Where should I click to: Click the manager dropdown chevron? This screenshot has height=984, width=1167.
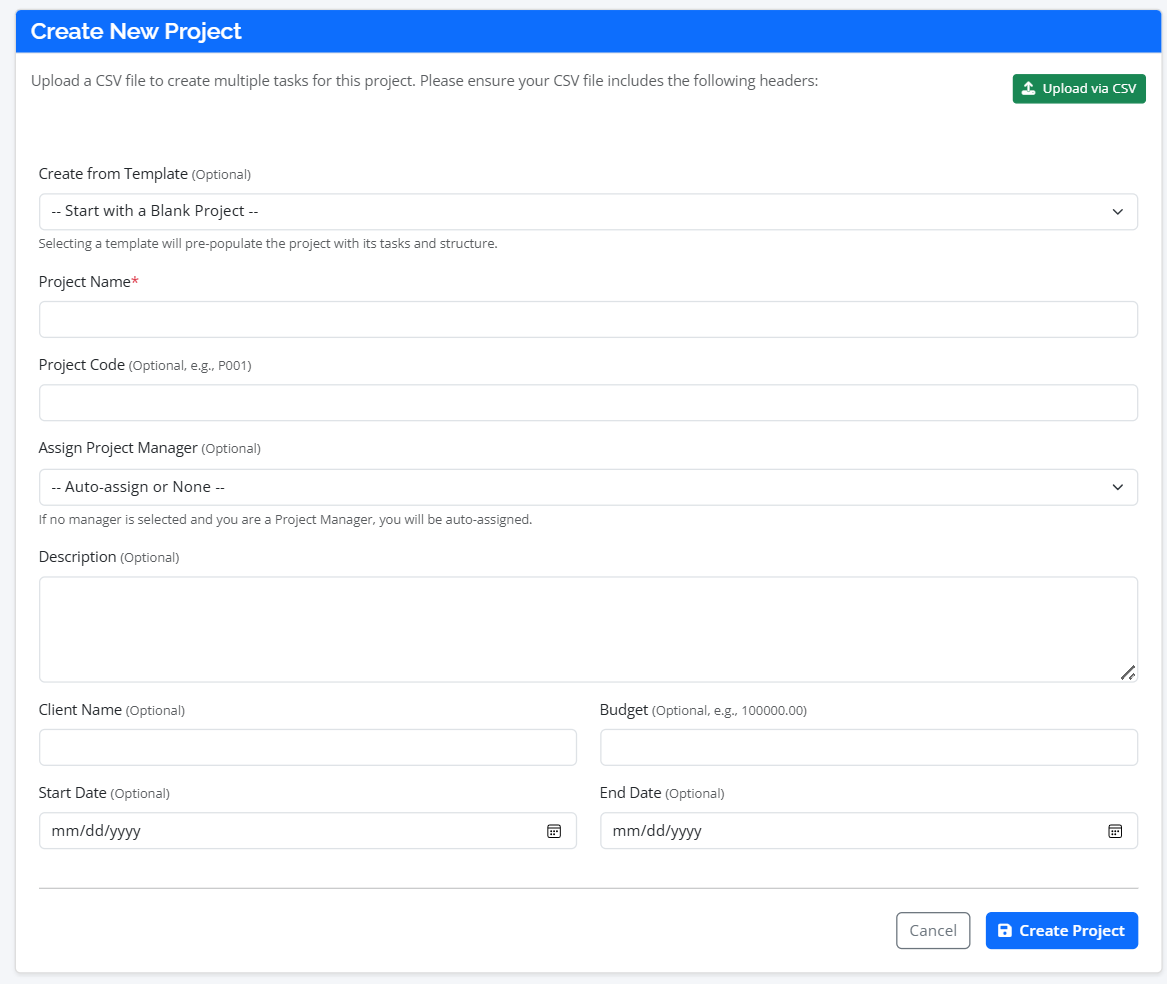[x=1119, y=487]
